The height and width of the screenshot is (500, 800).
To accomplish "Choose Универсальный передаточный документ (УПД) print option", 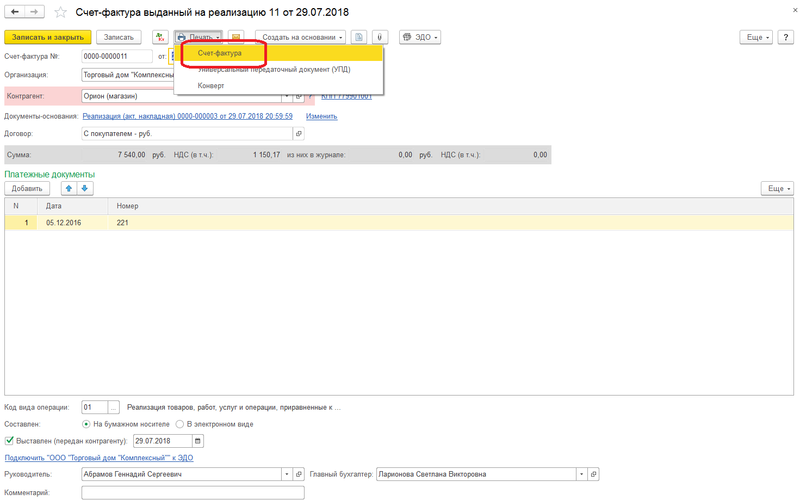I will tap(279, 69).
